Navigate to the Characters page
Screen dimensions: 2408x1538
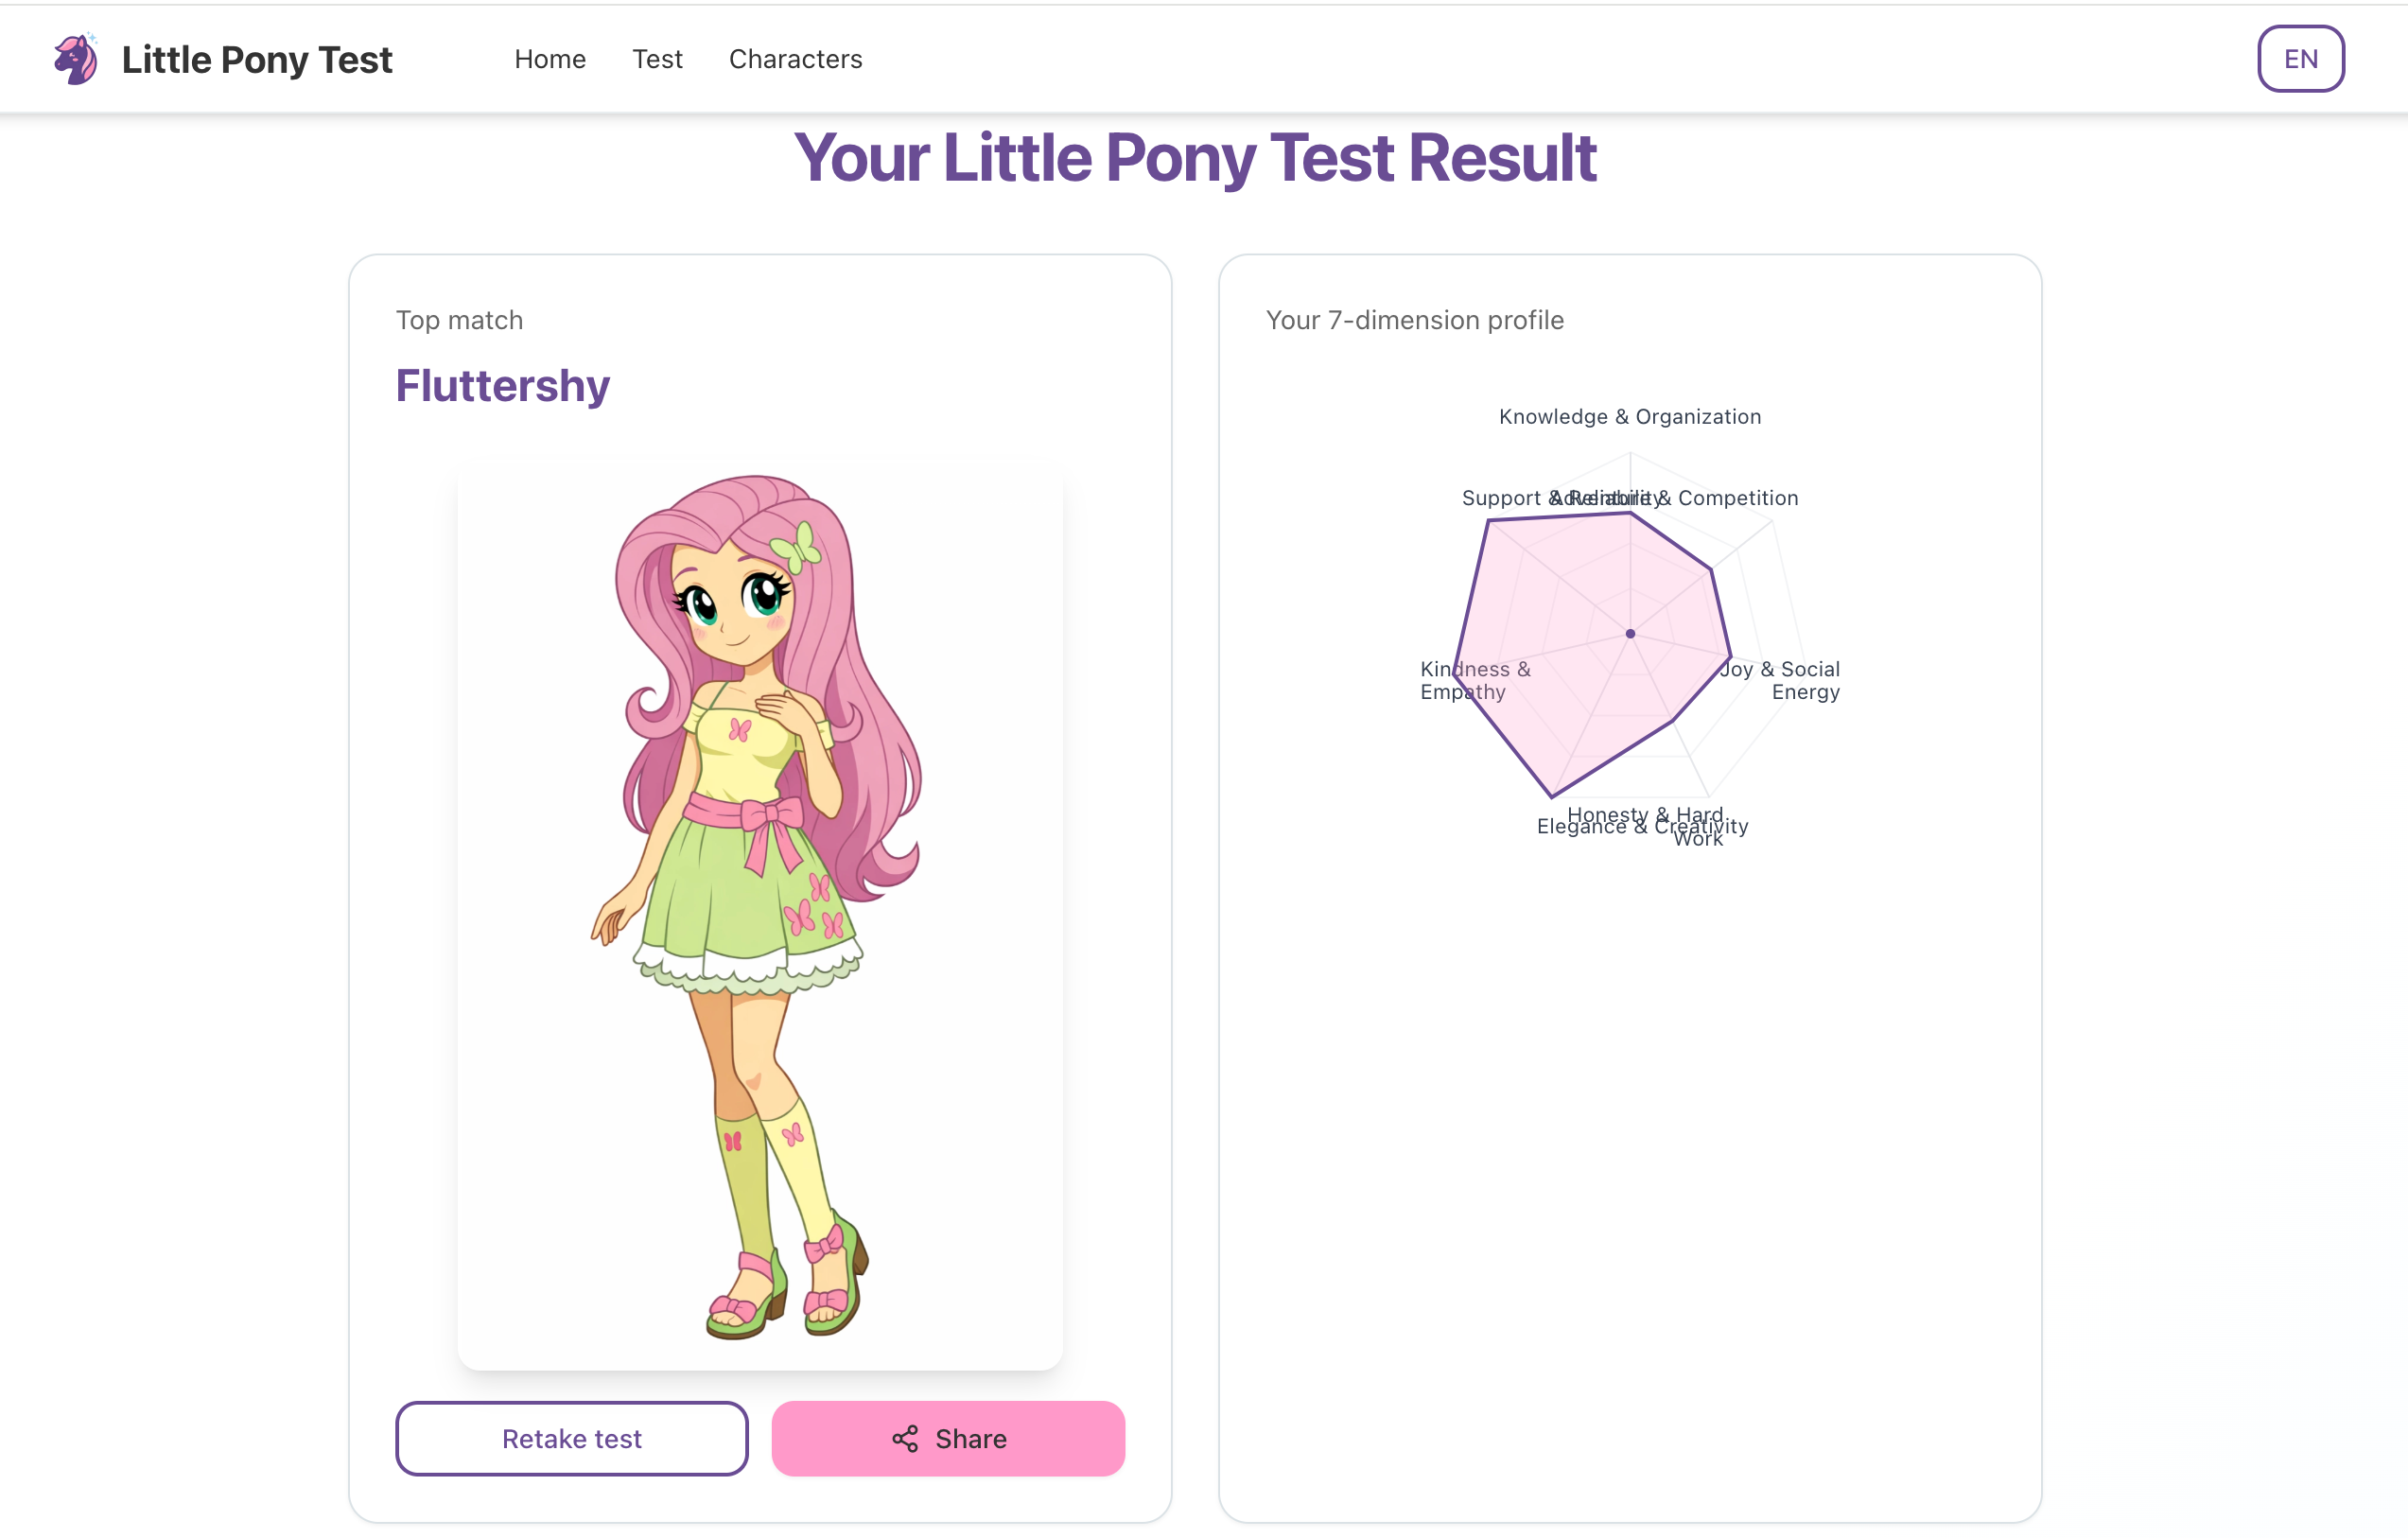796,59
